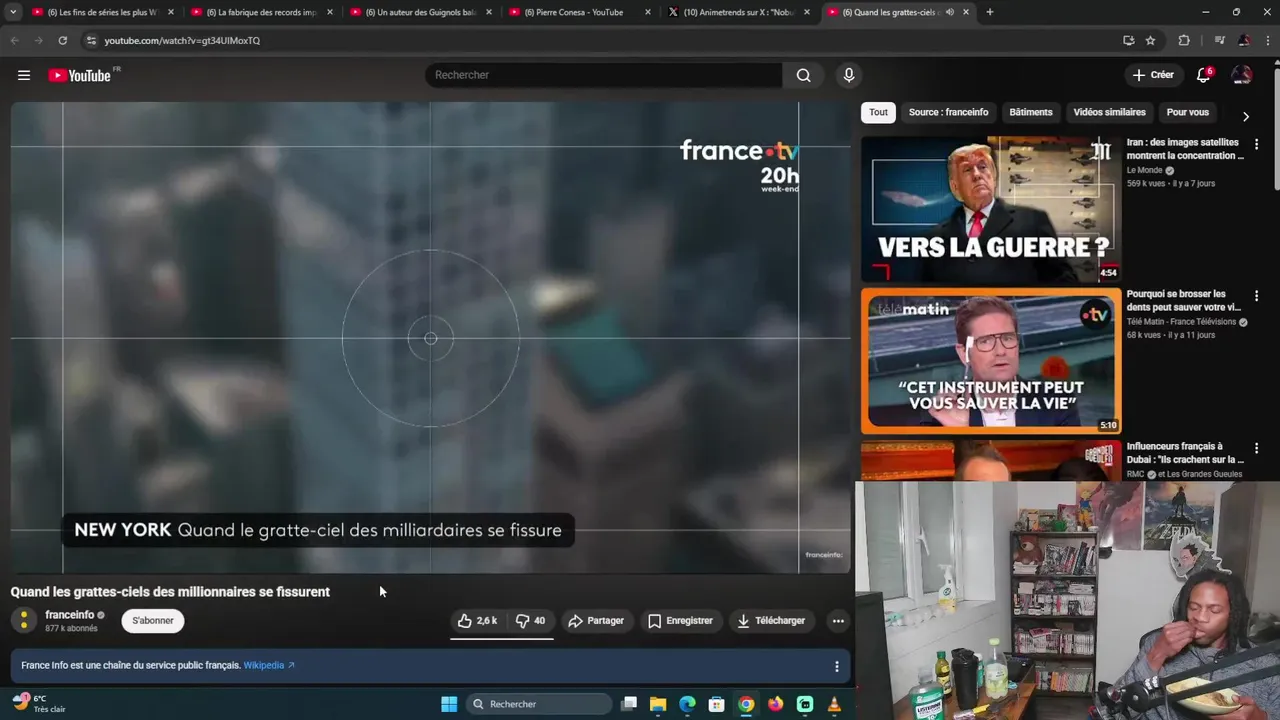This screenshot has width=1280, height=720.
Task: Share the video with Partager
Action: [x=596, y=621]
